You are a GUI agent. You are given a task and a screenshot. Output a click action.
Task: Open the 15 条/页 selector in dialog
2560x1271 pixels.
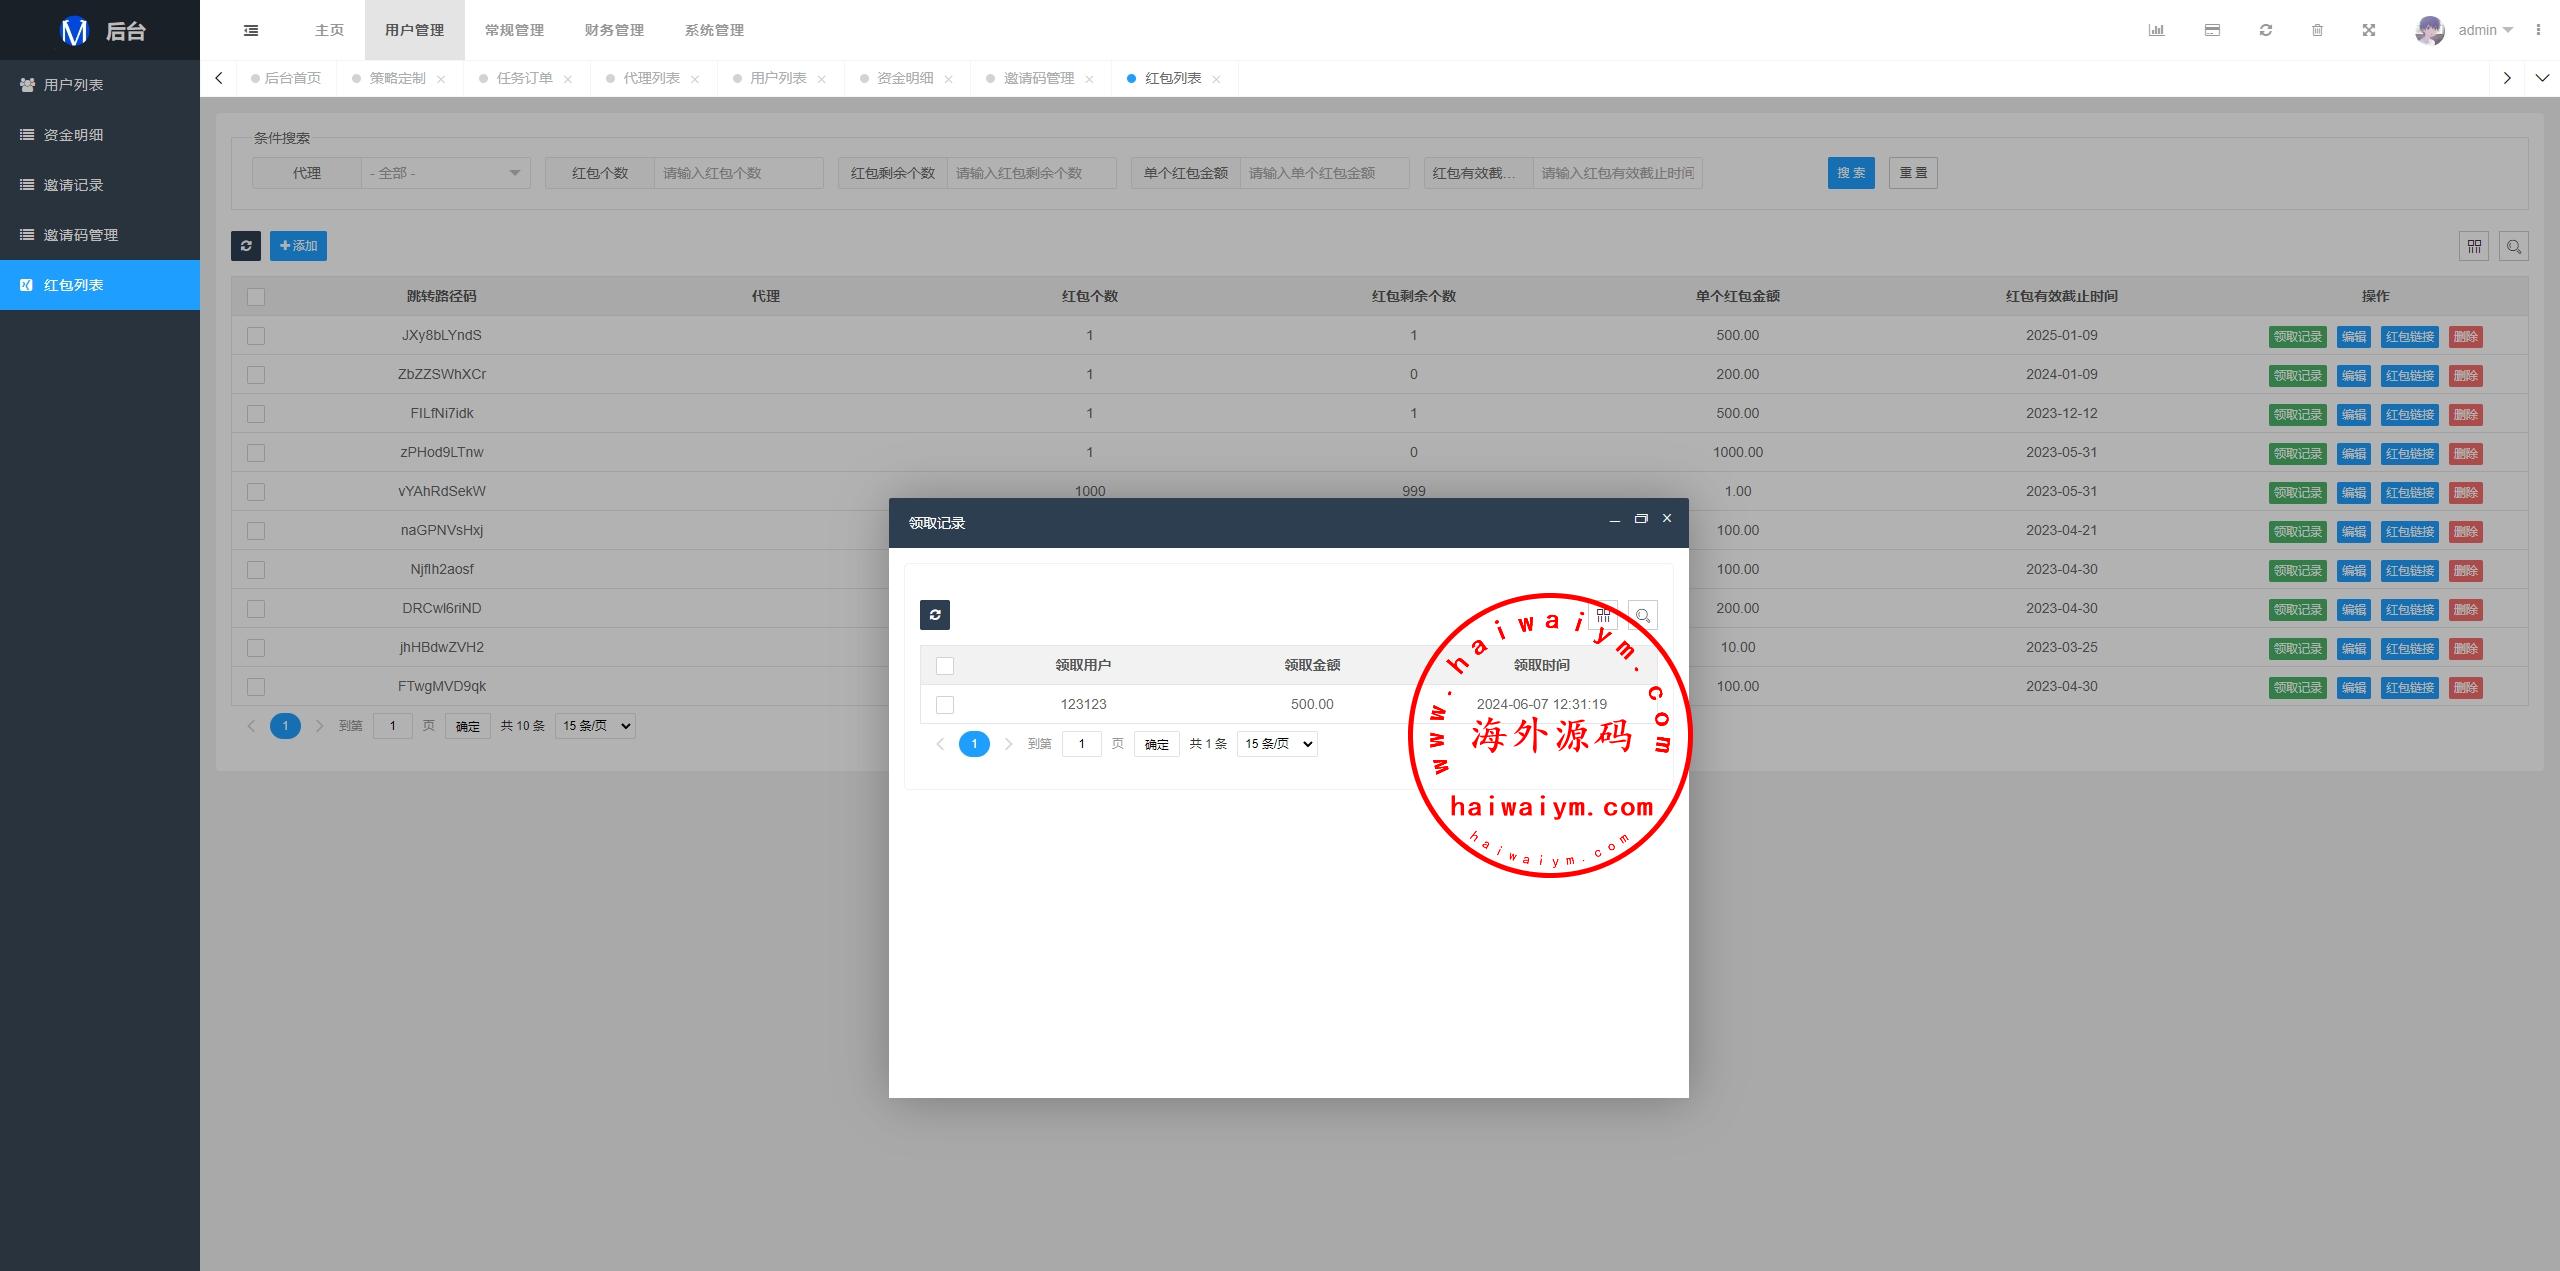[1277, 744]
